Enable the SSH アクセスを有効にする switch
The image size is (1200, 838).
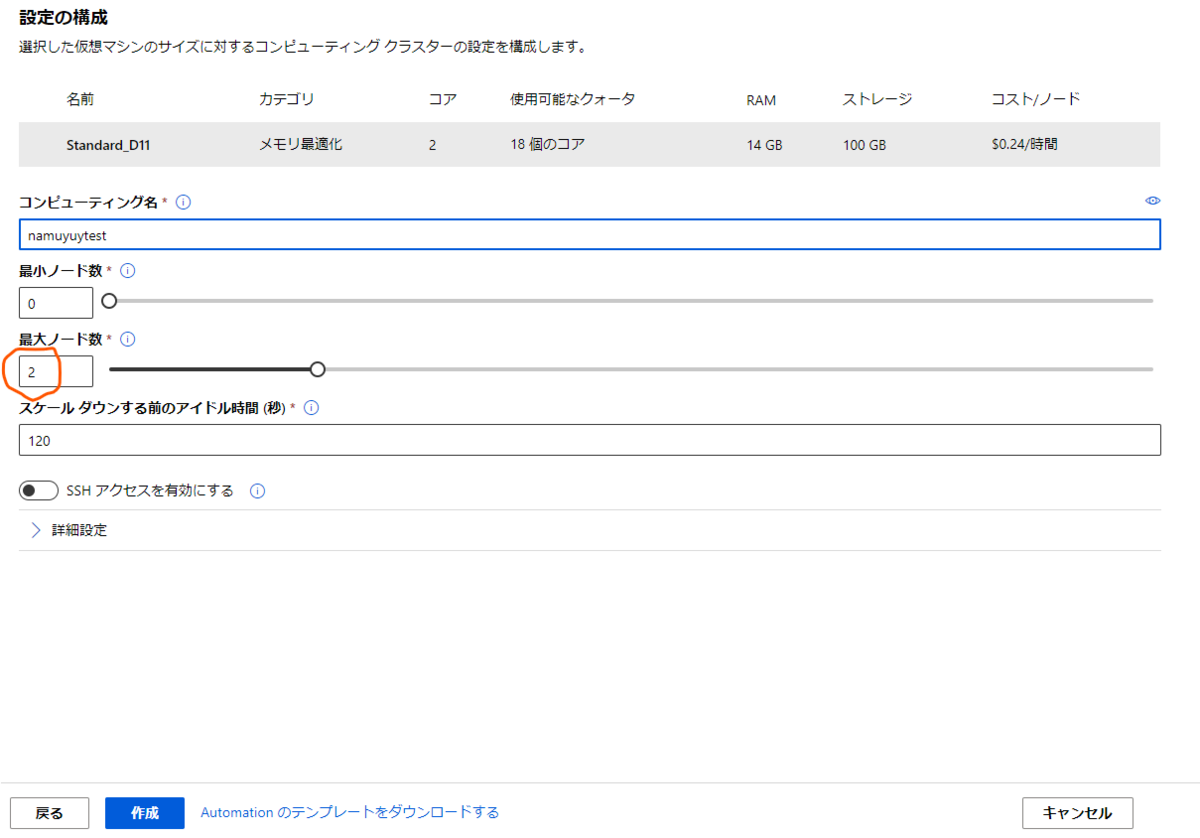(38, 490)
